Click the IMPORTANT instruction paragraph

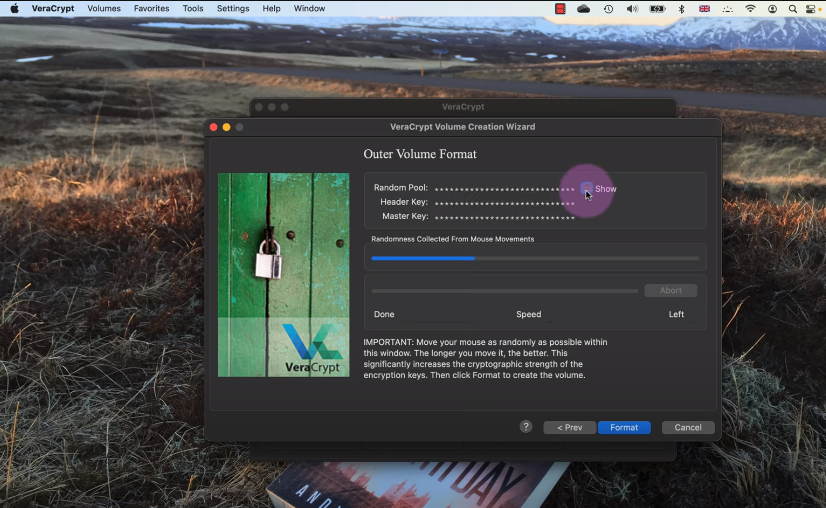tap(485, 358)
